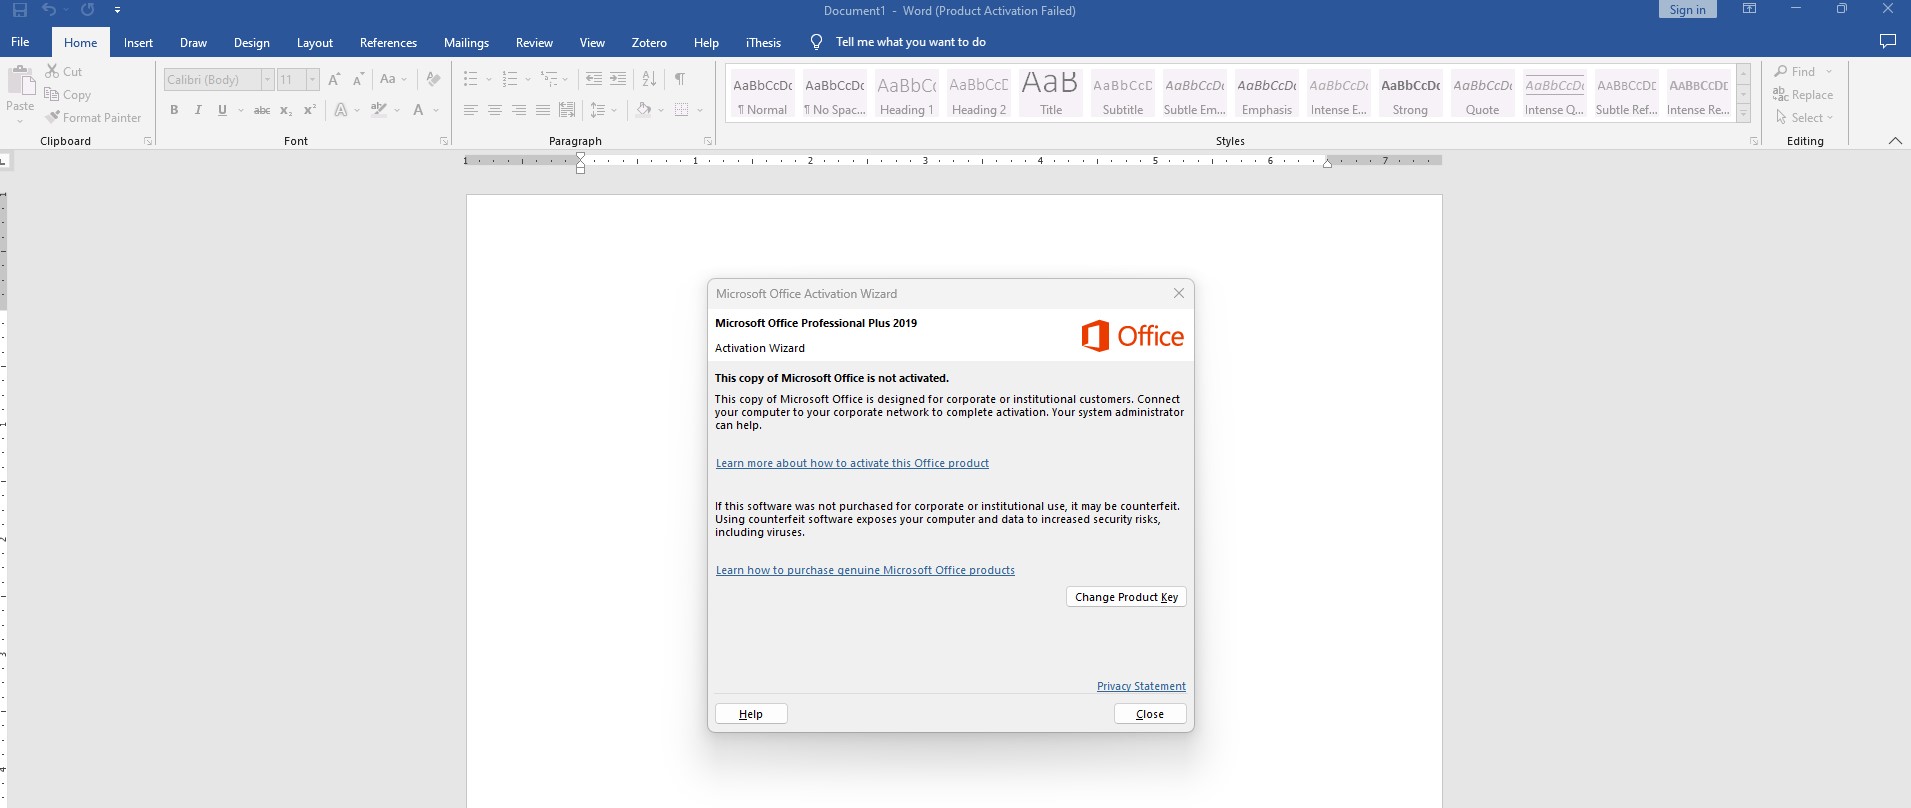Click Ribbon Display Options icon
The height and width of the screenshot is (808, 1911).
click(1749, 9)
